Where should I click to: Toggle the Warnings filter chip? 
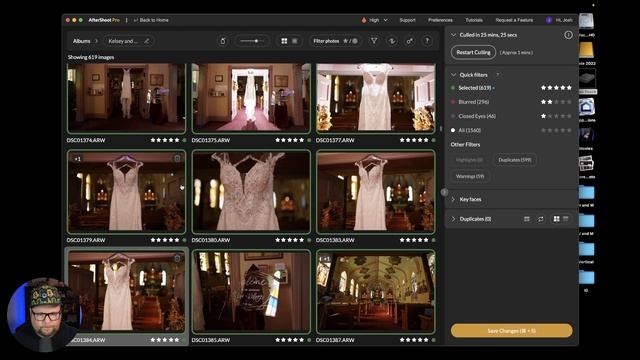[x=470, y=176]
